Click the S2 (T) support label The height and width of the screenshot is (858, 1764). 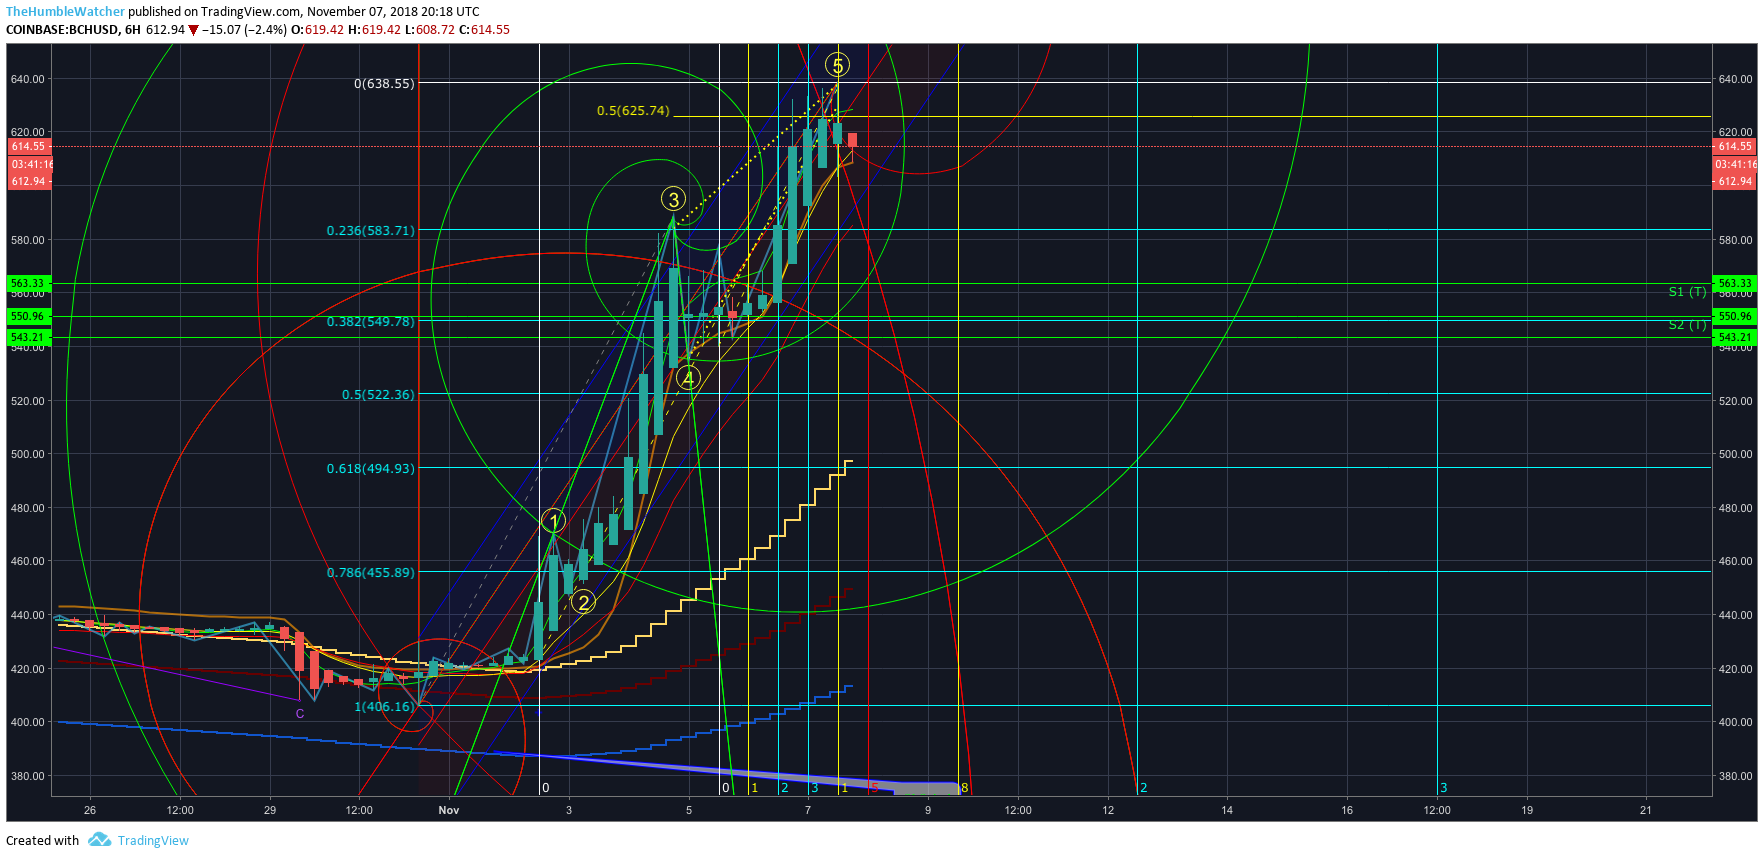(1688, 325)
